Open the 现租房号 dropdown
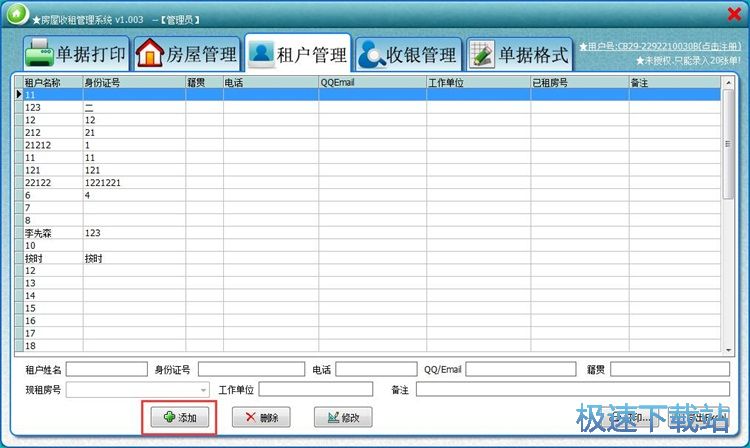The width and height of the screenshot is (750, 448). pos(204,390)
